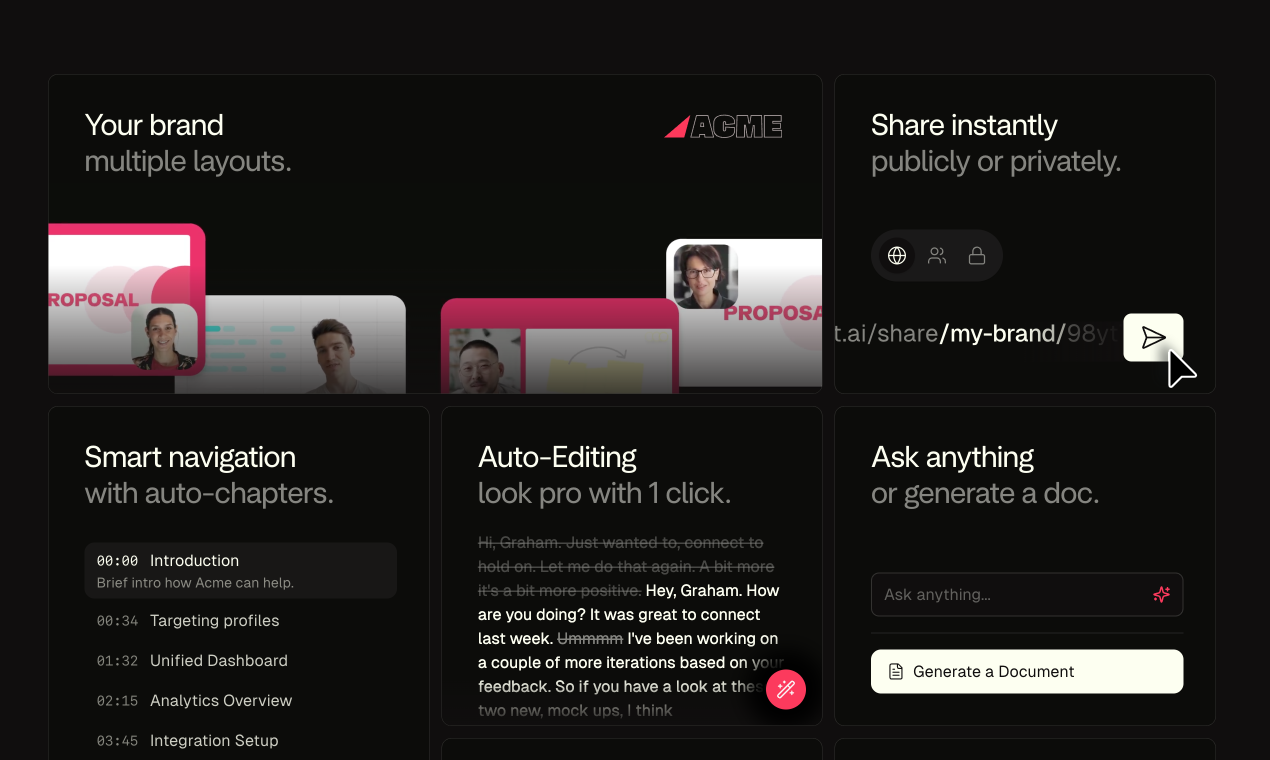The height and width of the screenshot is (760, 1270).
Task: Click the pink AI sparkle icon
Action: pyautogui.click(x=1161, y=594)
